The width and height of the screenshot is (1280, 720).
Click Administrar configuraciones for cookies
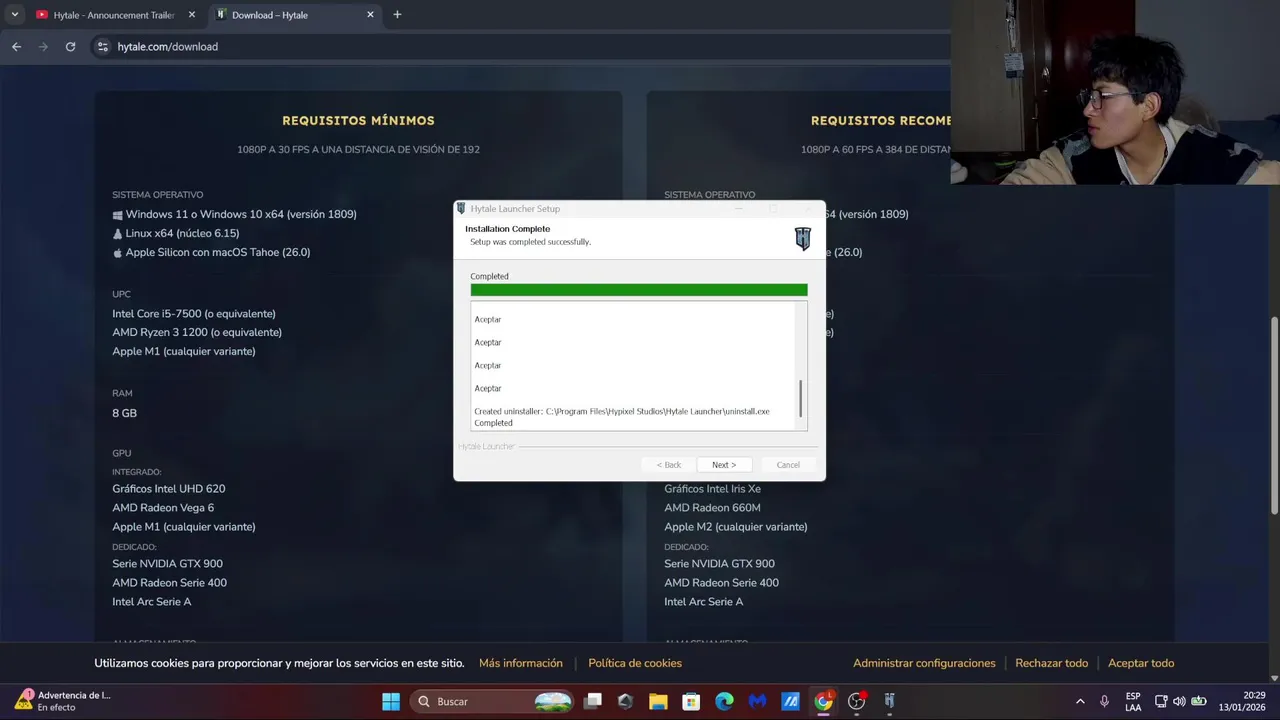(924, 663)
